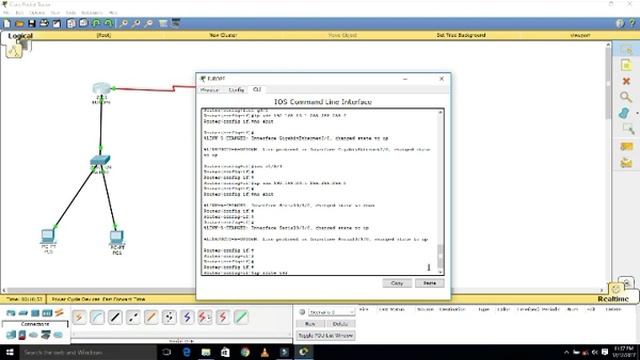640x360 pixels.
Task: Select the Inspect magnifier tool
Action: 626,97
